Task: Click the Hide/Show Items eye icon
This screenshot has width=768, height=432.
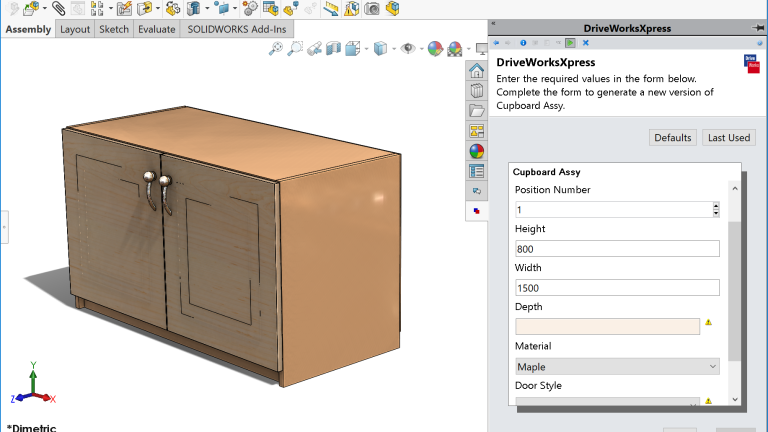Action: (x=408, y=48)
